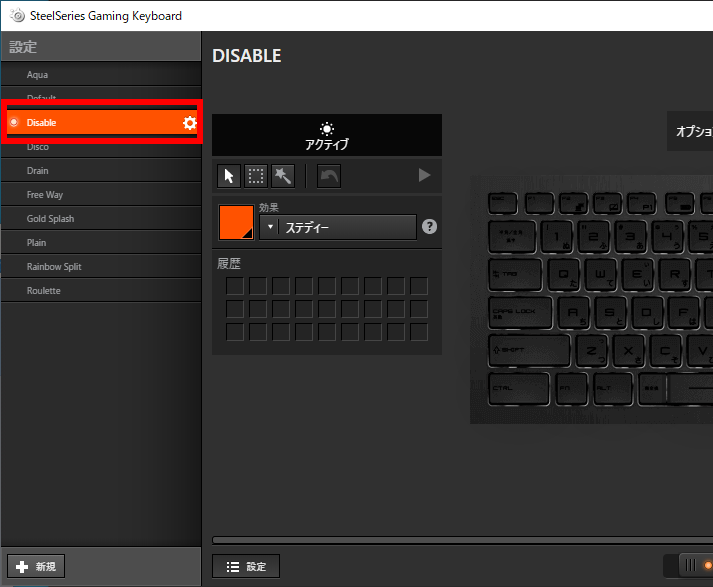Select the TAB key on keyboard image
Viewport: 713px width, 587px height.
[x=515, y=275]
